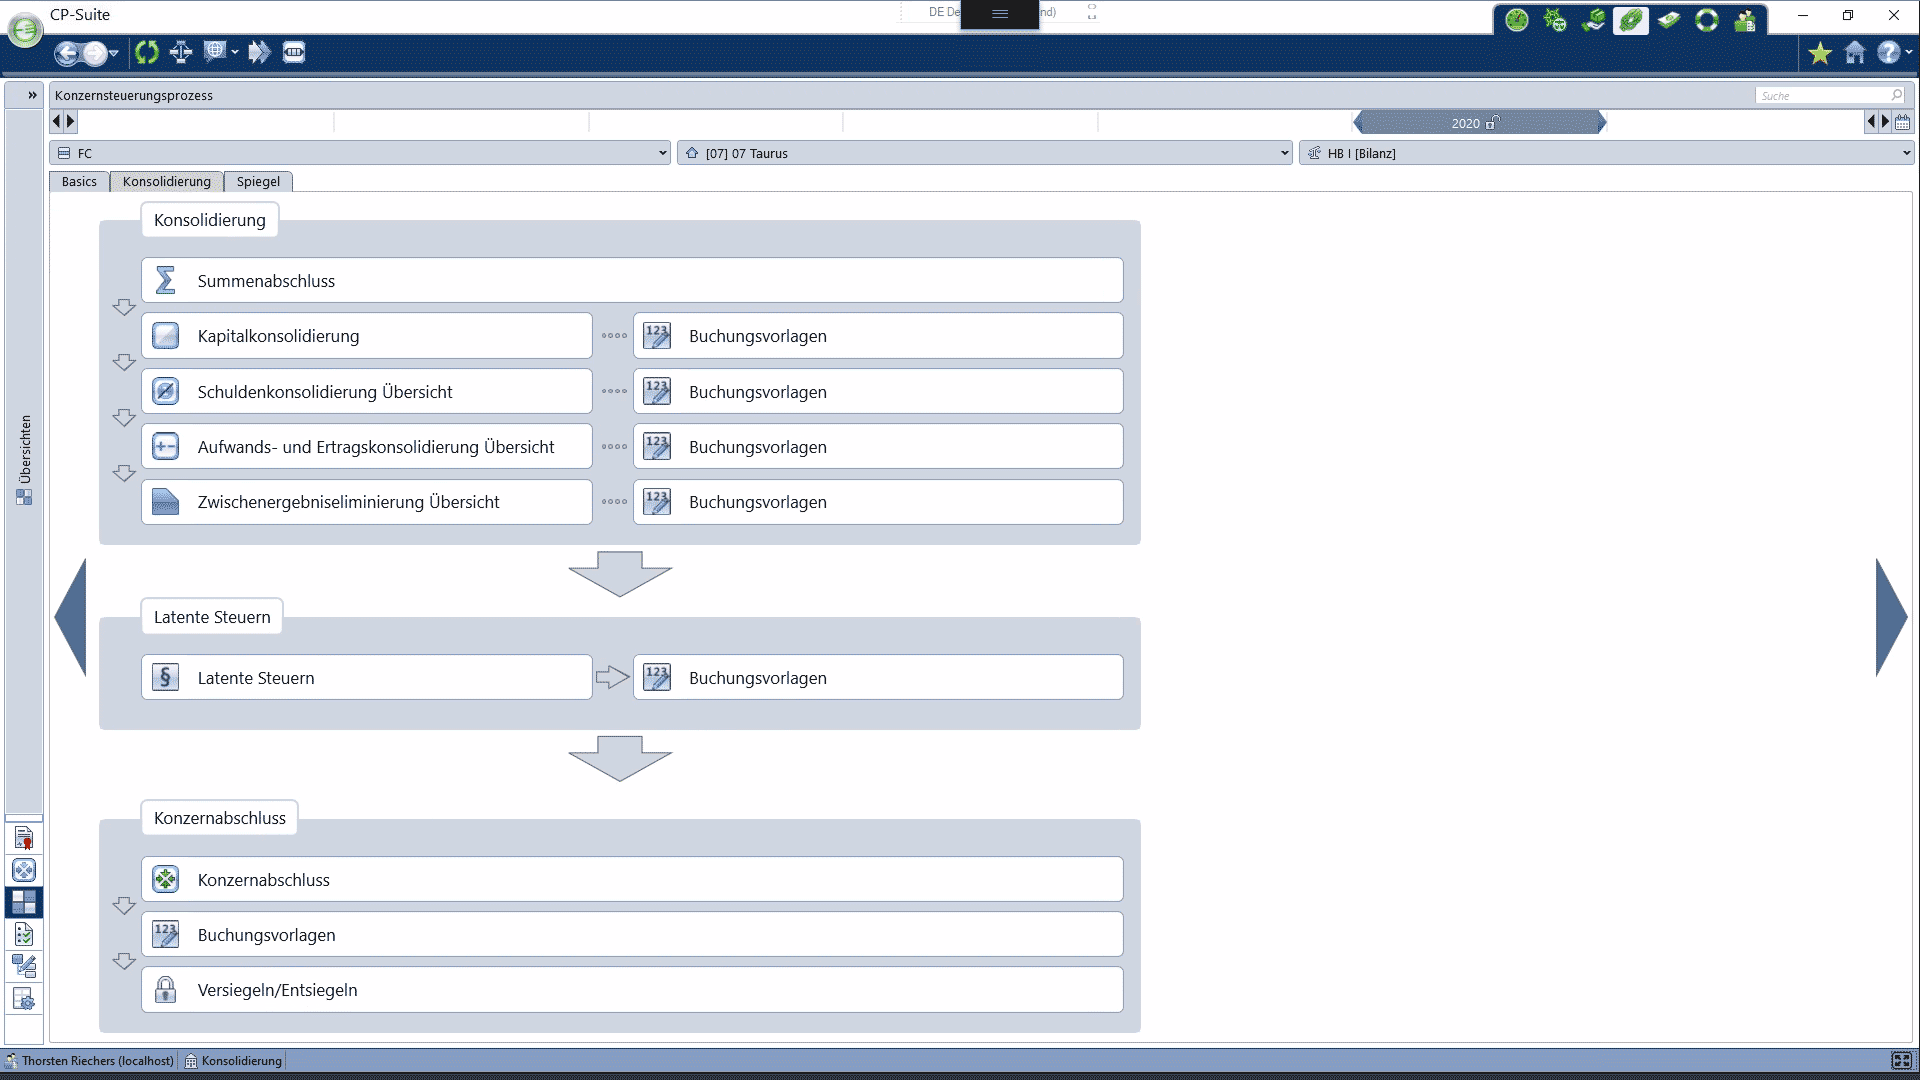Open the navigation history dropdown arrow
This screenshot has width=1920, height=1080.
pyautogui.click(x=114, y=53)
